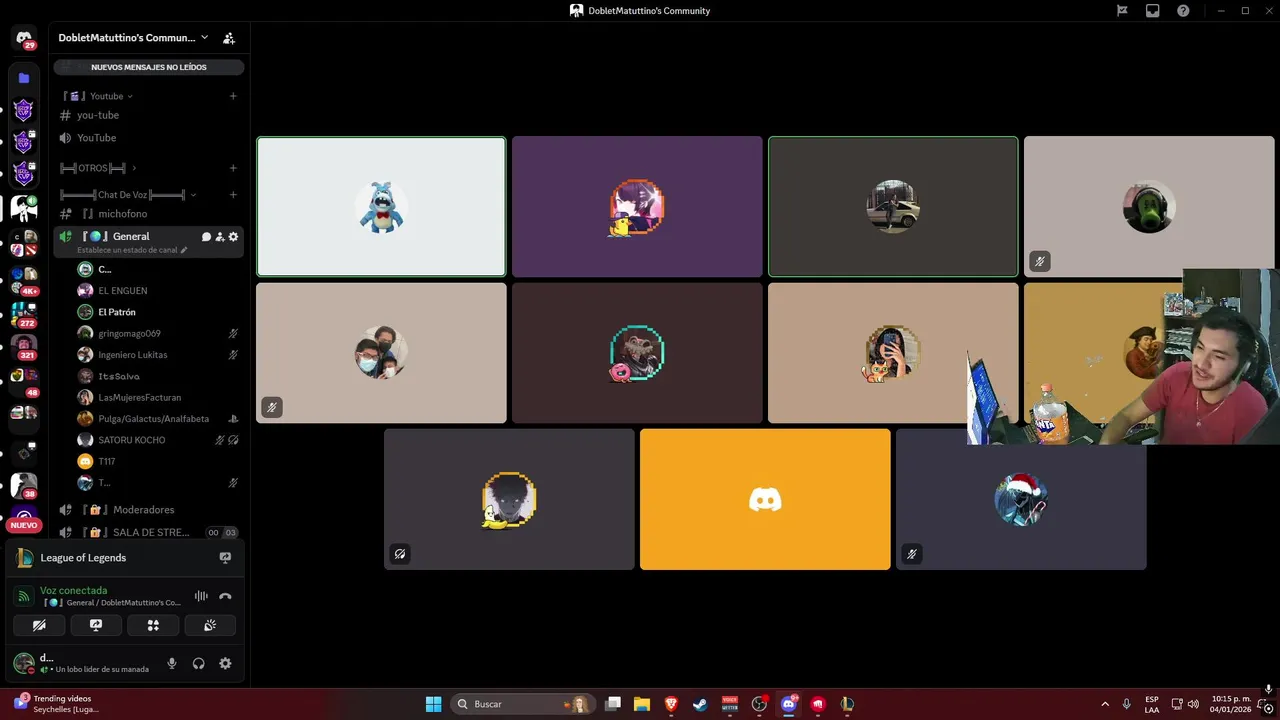Open Discord direct messages home icon

pyautogui.click(x=24, y=38)
